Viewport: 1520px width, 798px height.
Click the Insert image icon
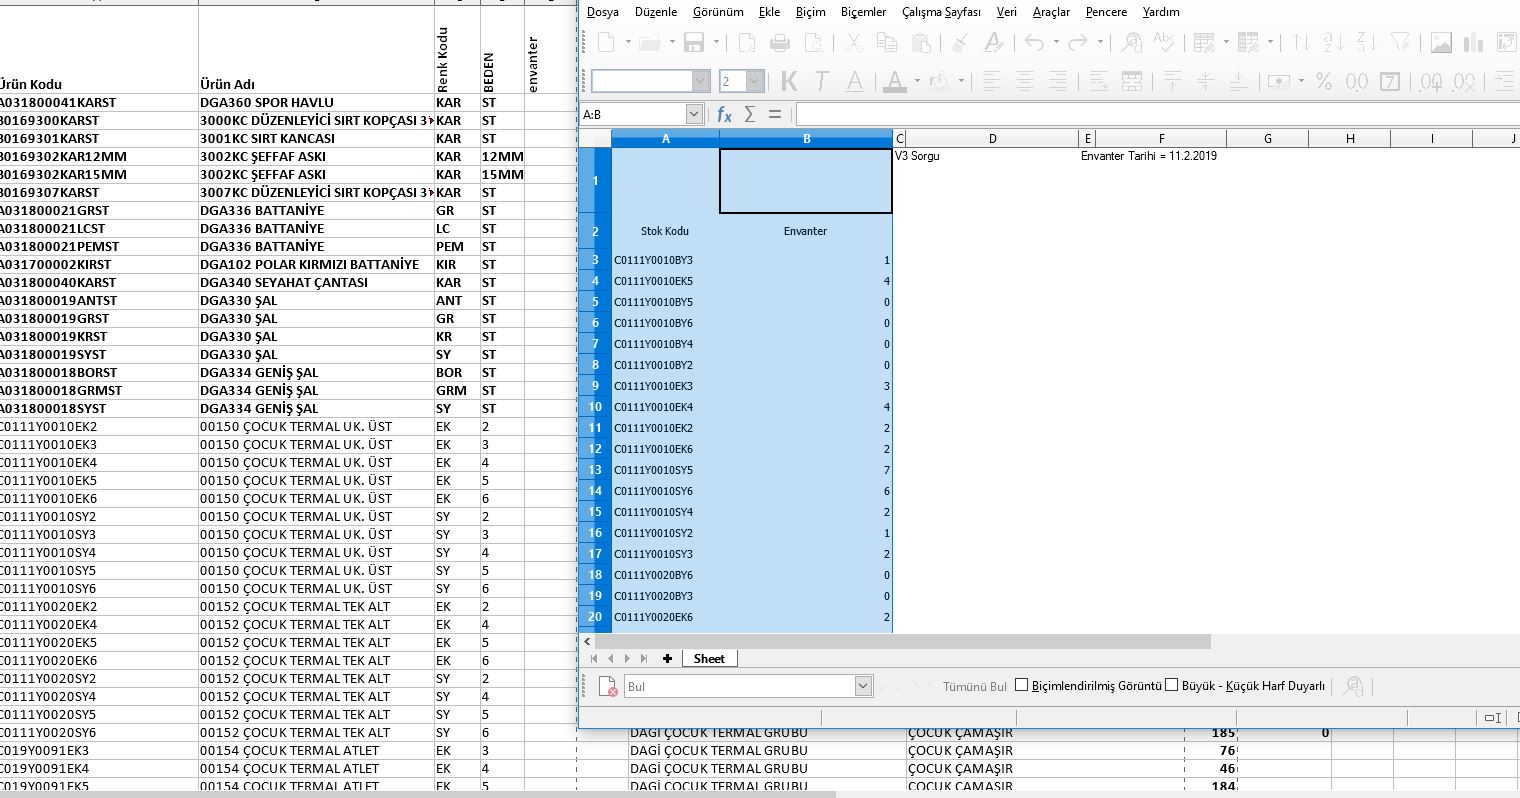pyautogui.click(x=1441, y=42)
